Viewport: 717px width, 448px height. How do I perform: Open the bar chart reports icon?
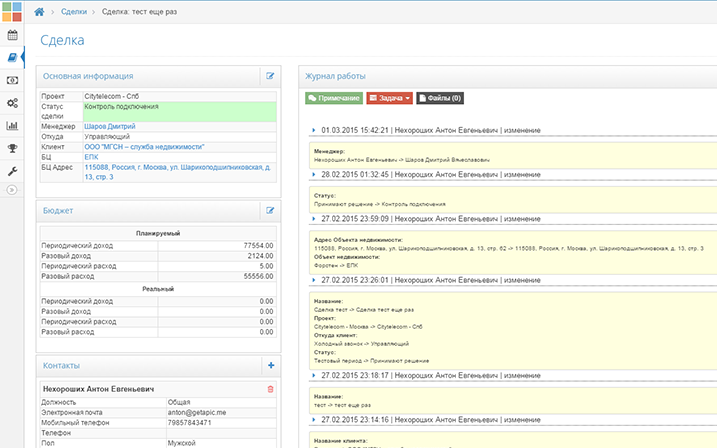[x=12, y=126]
